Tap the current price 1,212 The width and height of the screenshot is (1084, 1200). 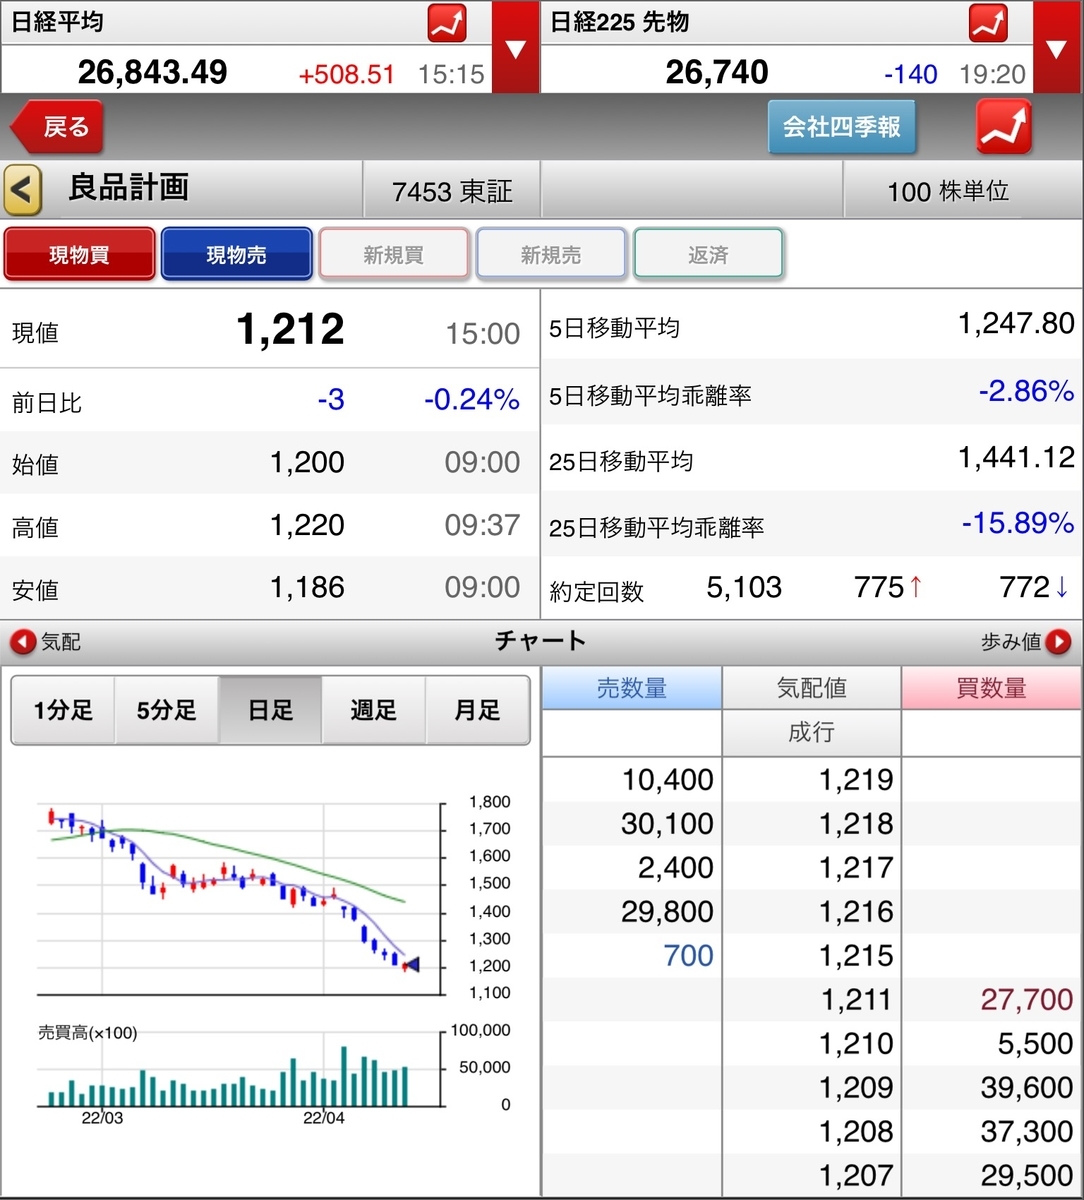tap(290, 330)
